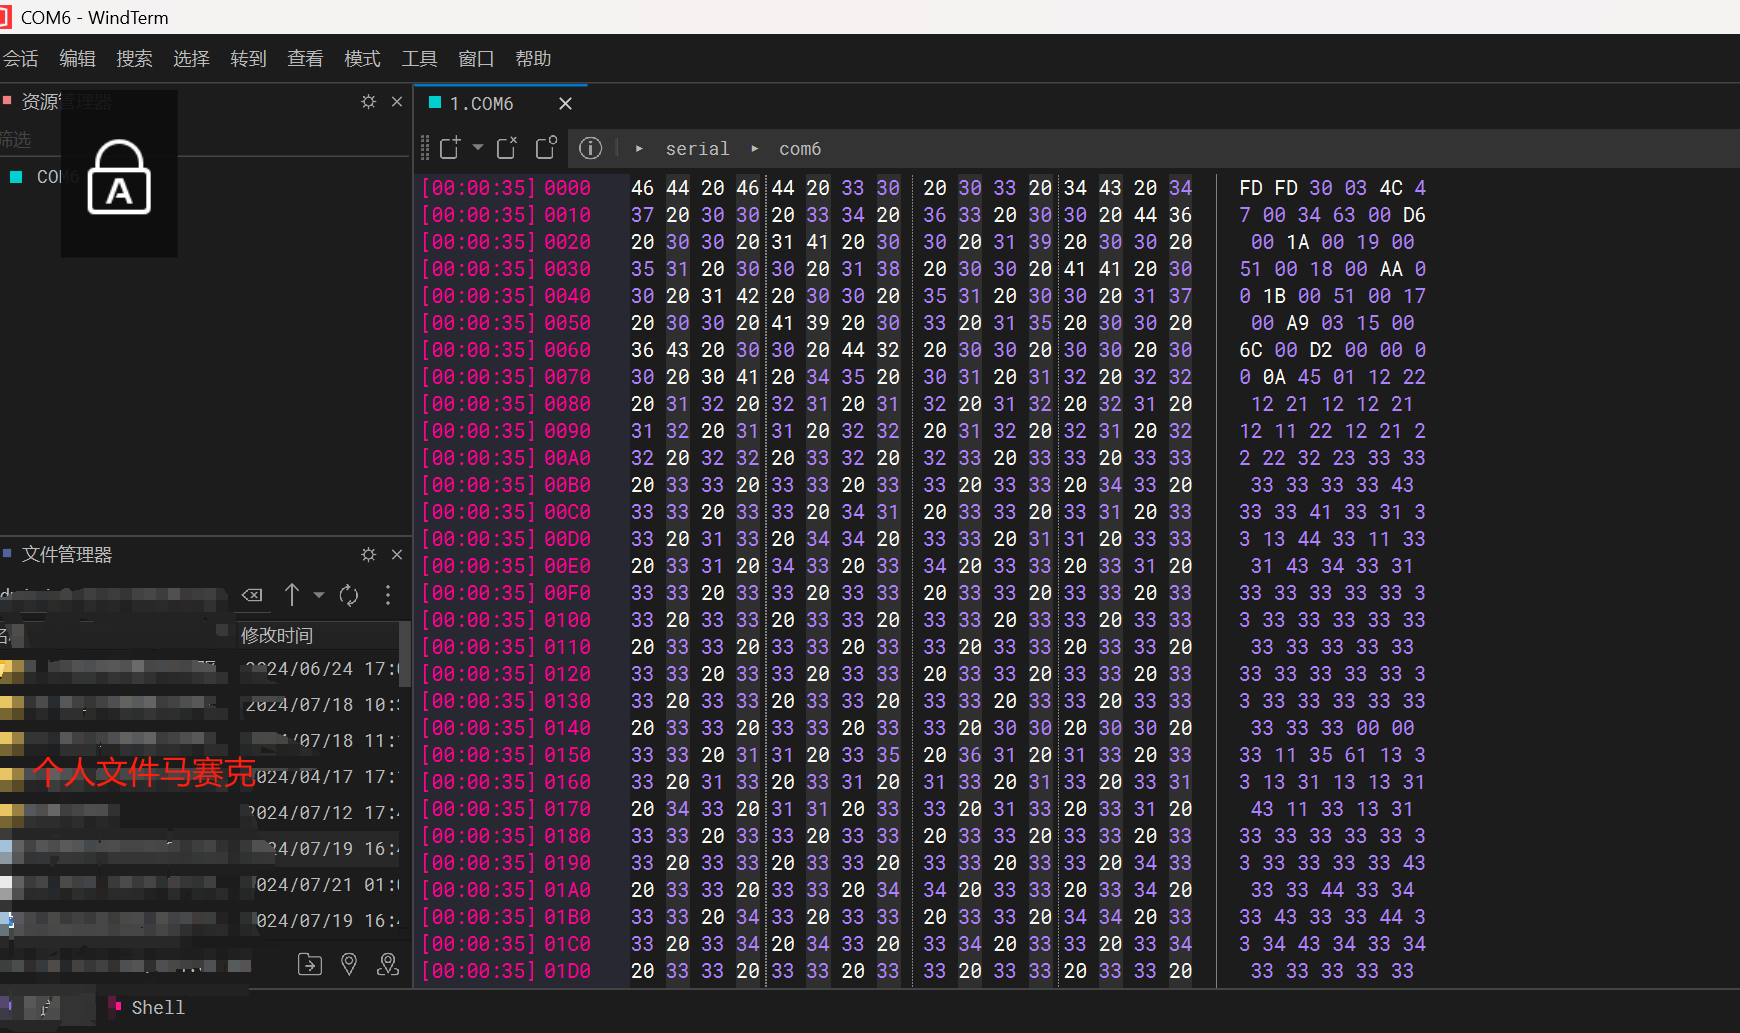The height and width of the screenshot is (1033, 1740).
Task: Go up one directory in file manager
Action: click(x=292, y=596)
